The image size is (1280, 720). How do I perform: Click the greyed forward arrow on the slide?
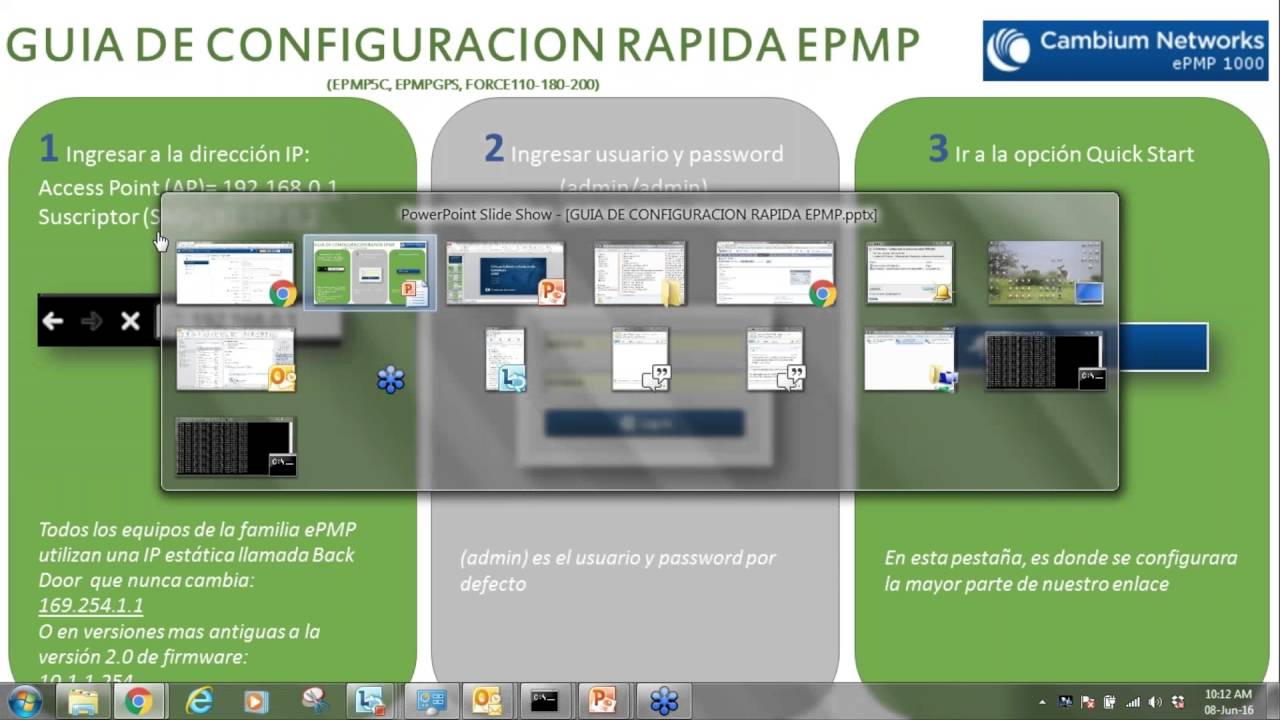[x=91, y=321]
